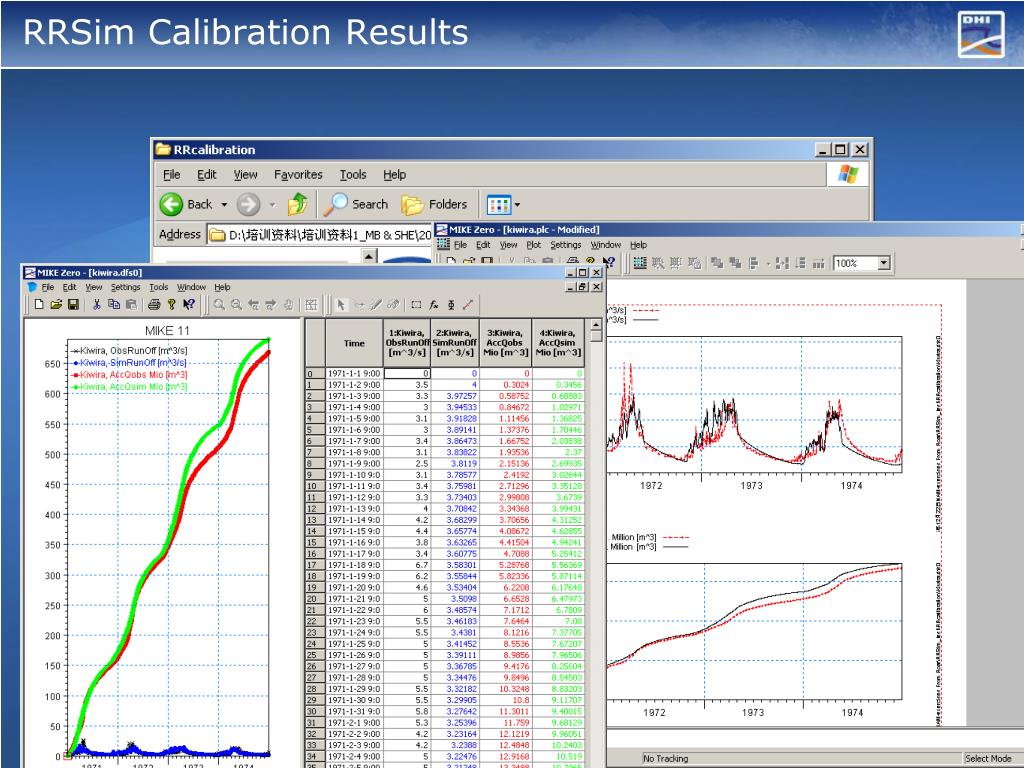
Task: Click Open folder icon in kiwira.dfs0 toolbar
Action: pyautogui.click(x=56, y=304)
